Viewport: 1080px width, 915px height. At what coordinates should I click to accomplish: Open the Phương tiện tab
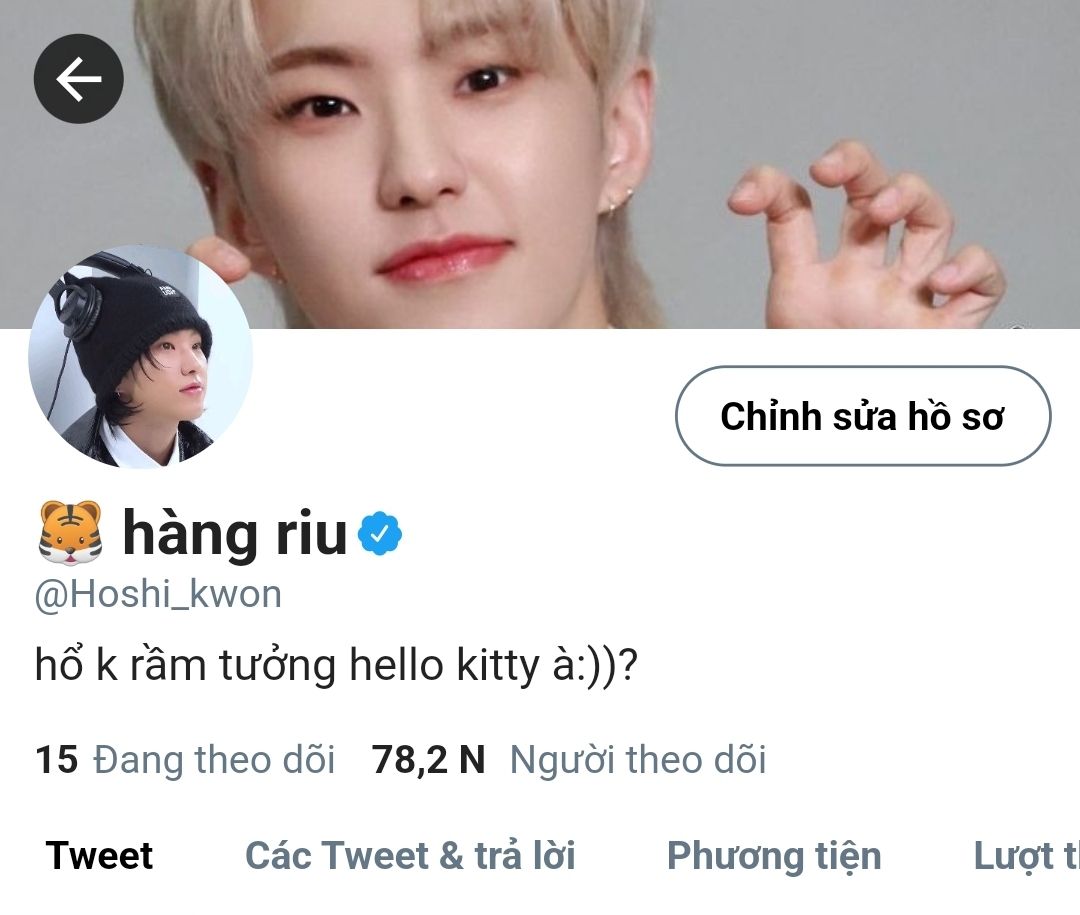[x=774, y=856]
